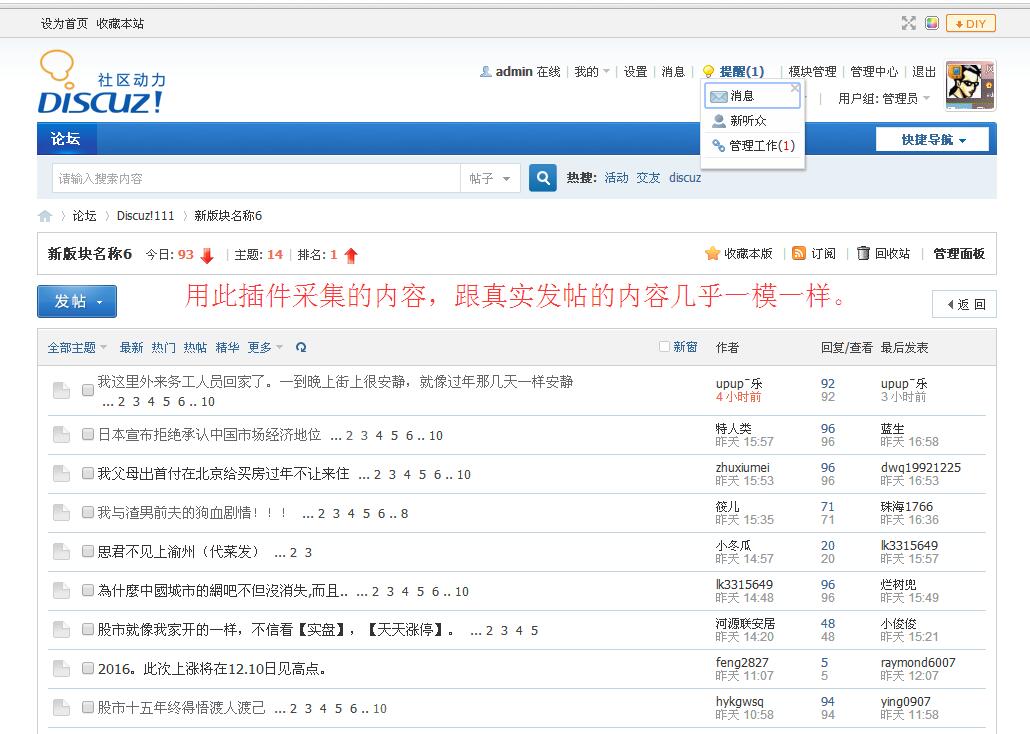This screenshot has height=734, width=1030.
Task: Check the box for 股市就像我家开的一样 thread
Action: 87,630
